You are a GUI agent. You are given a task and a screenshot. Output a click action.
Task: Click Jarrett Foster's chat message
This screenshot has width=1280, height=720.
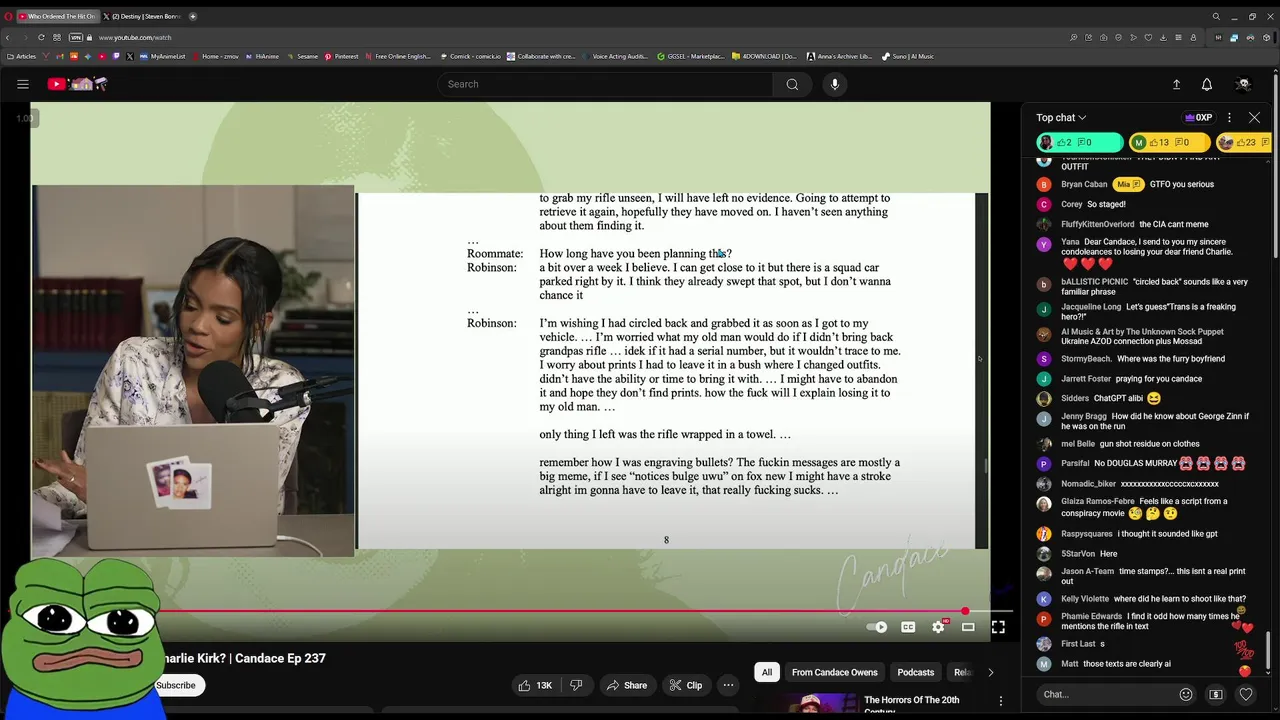click(1158, 379)
